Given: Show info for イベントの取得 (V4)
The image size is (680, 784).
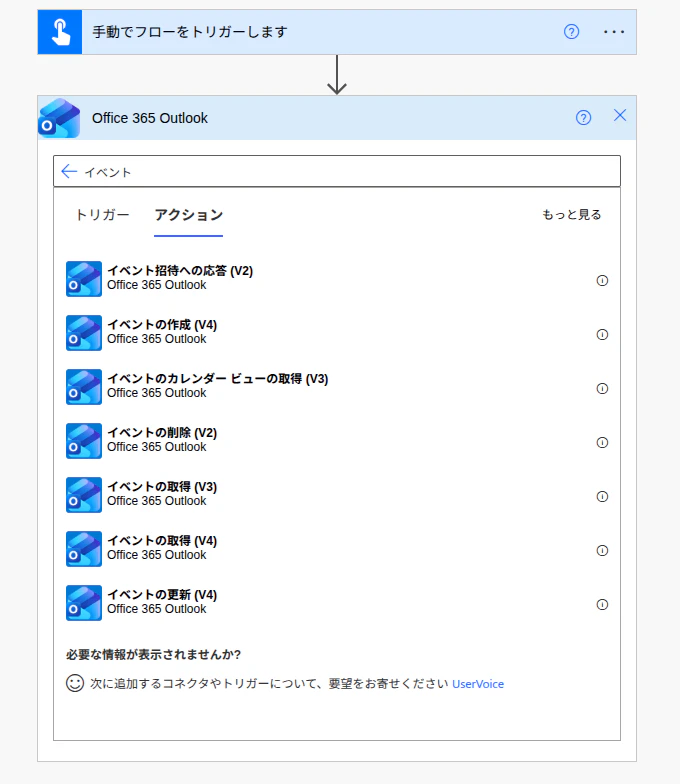Looking at the screenshot, I should coord(602,550).
